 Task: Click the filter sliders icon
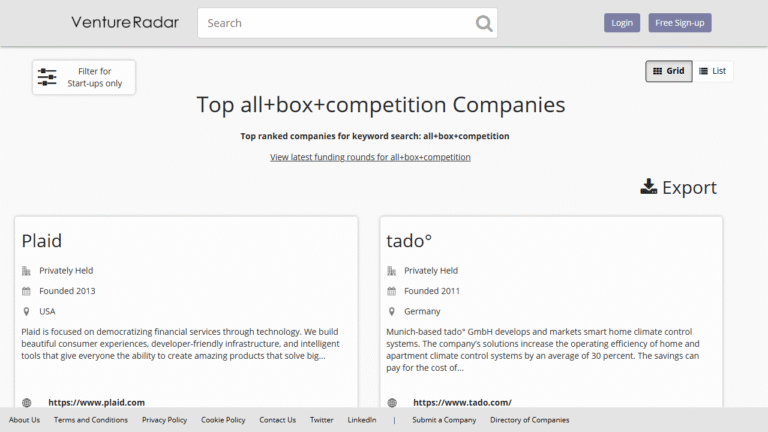pos(47,77)
